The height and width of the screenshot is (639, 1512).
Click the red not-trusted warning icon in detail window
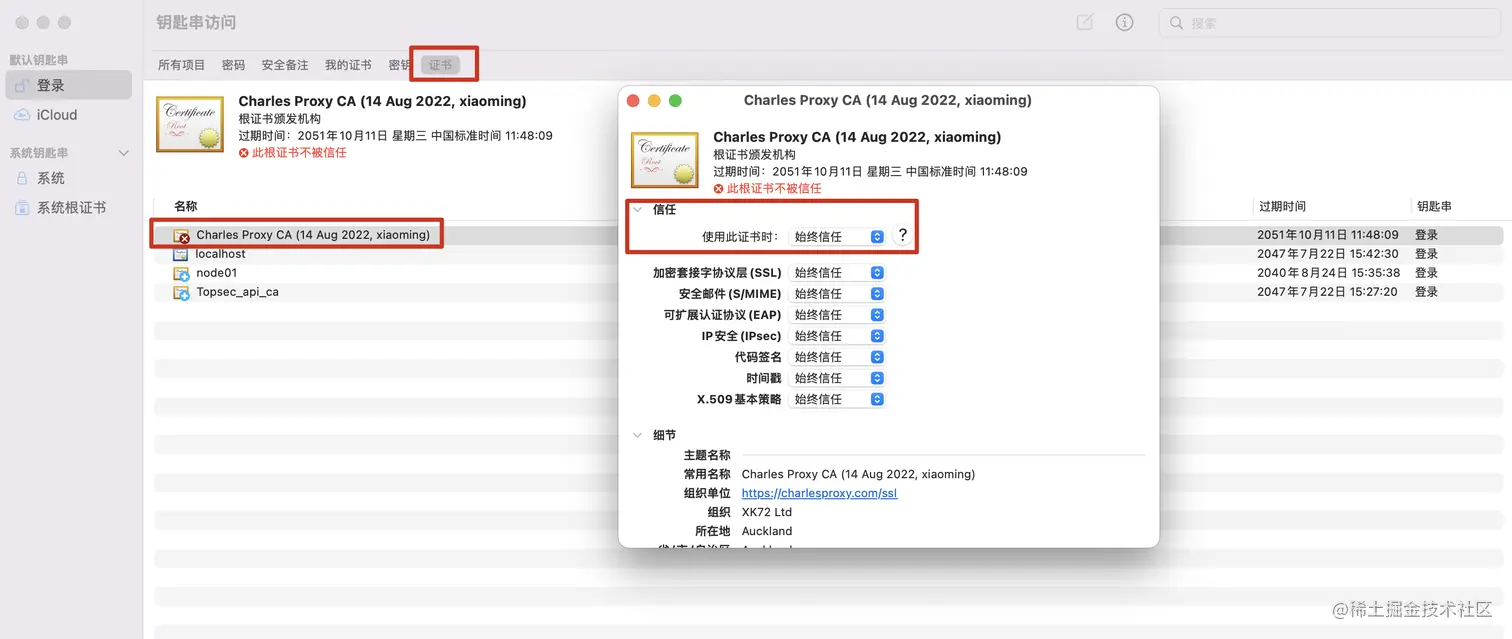(719, 188)
